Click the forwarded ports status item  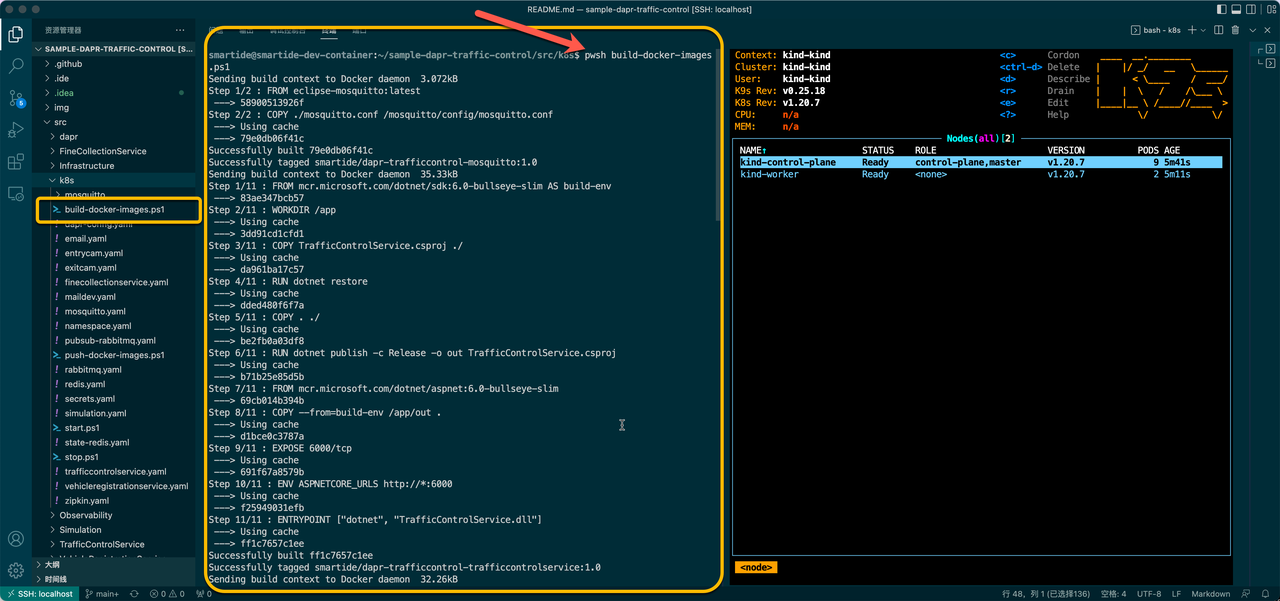(203, 594)
